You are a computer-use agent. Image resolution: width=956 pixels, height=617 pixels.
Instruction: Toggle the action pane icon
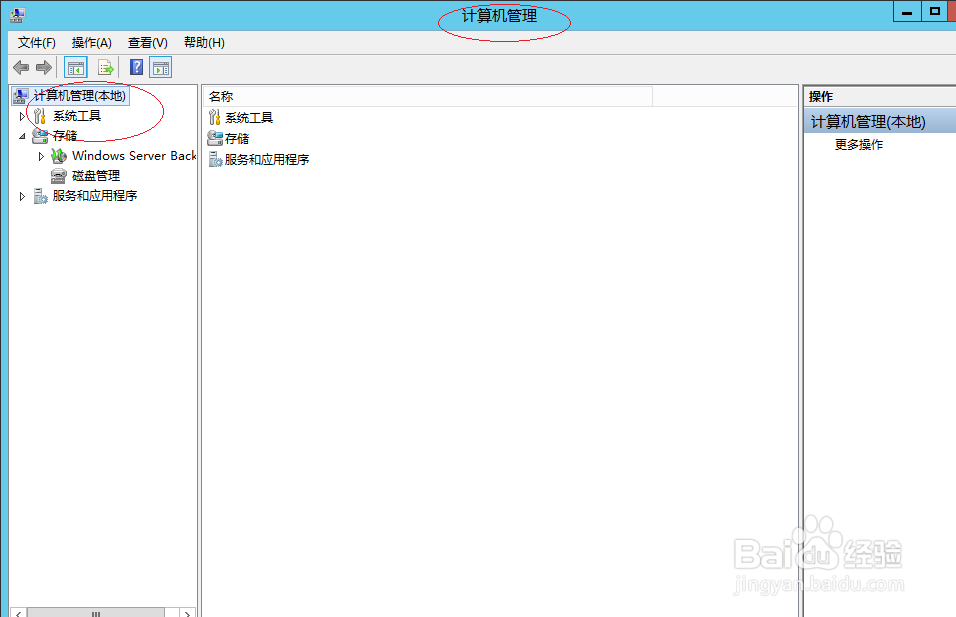(160, 67)
